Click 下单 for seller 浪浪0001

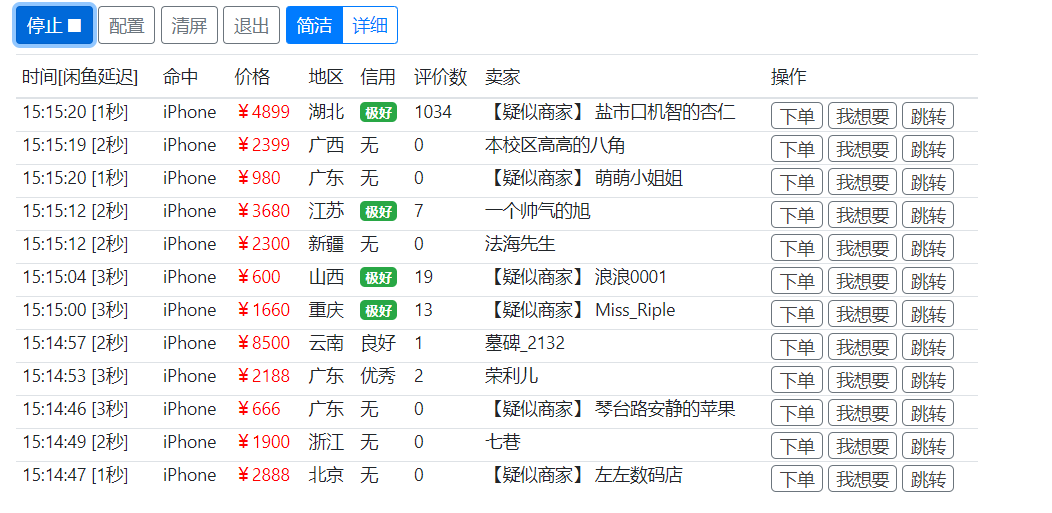(x=796, y=281)
